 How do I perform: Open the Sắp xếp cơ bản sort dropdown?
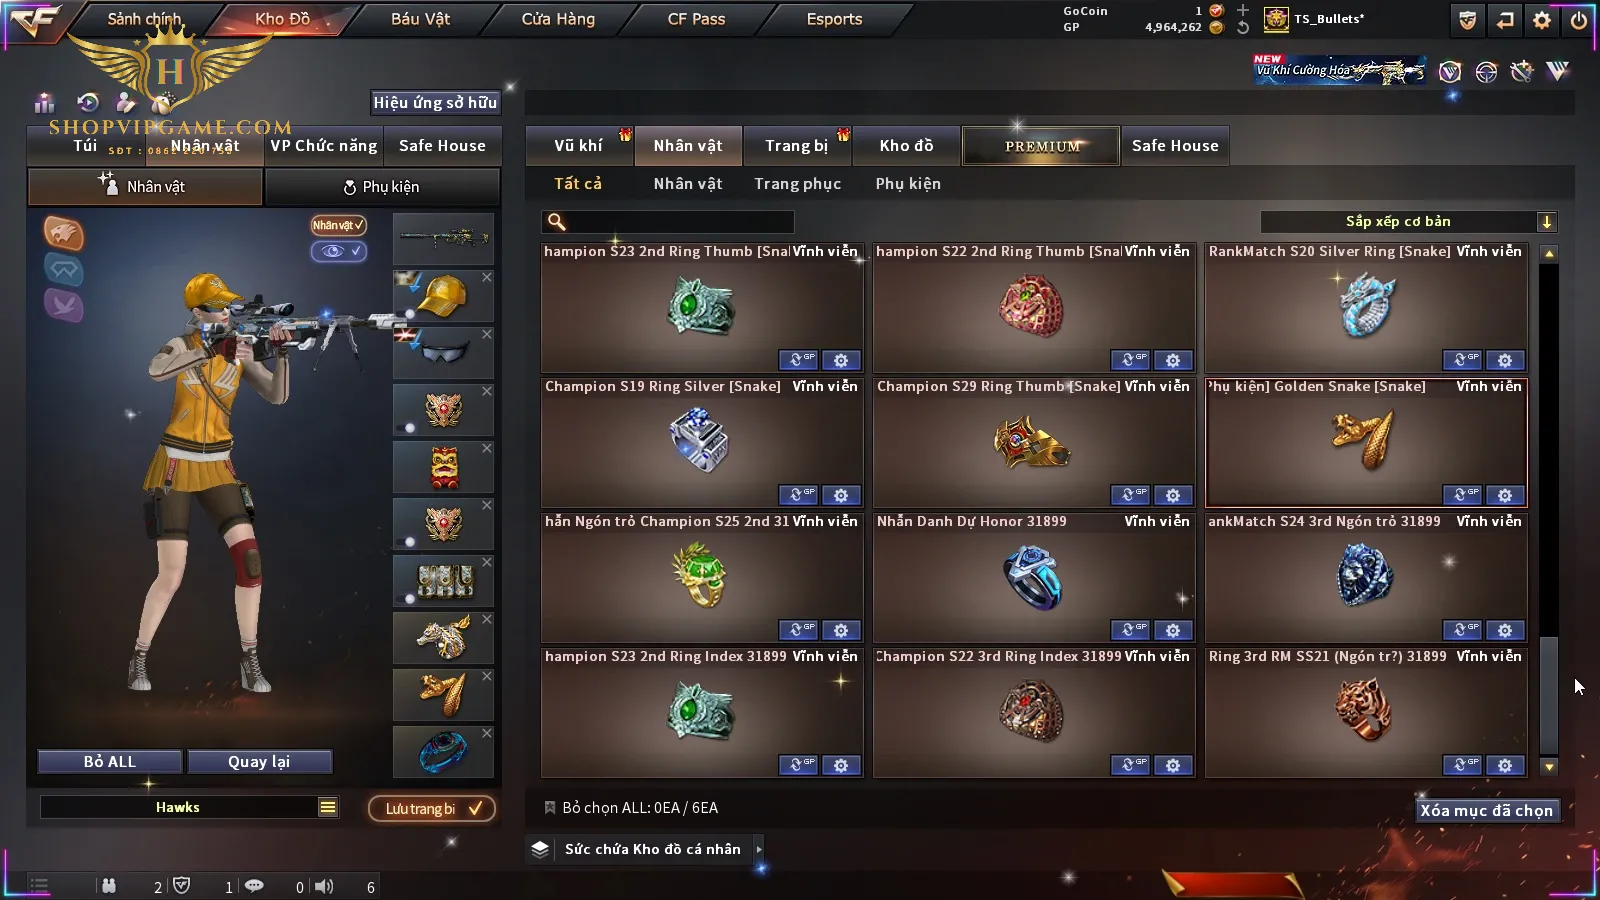click(x=1408, y=222)
